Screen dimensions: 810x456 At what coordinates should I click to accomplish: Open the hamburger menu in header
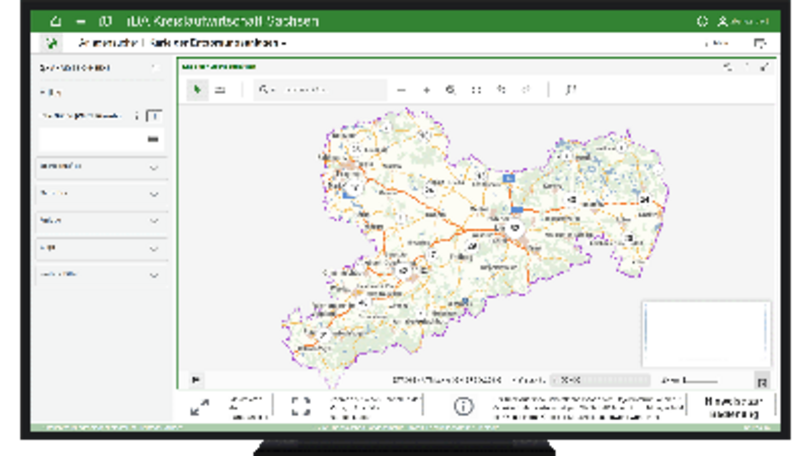[80, 20]
